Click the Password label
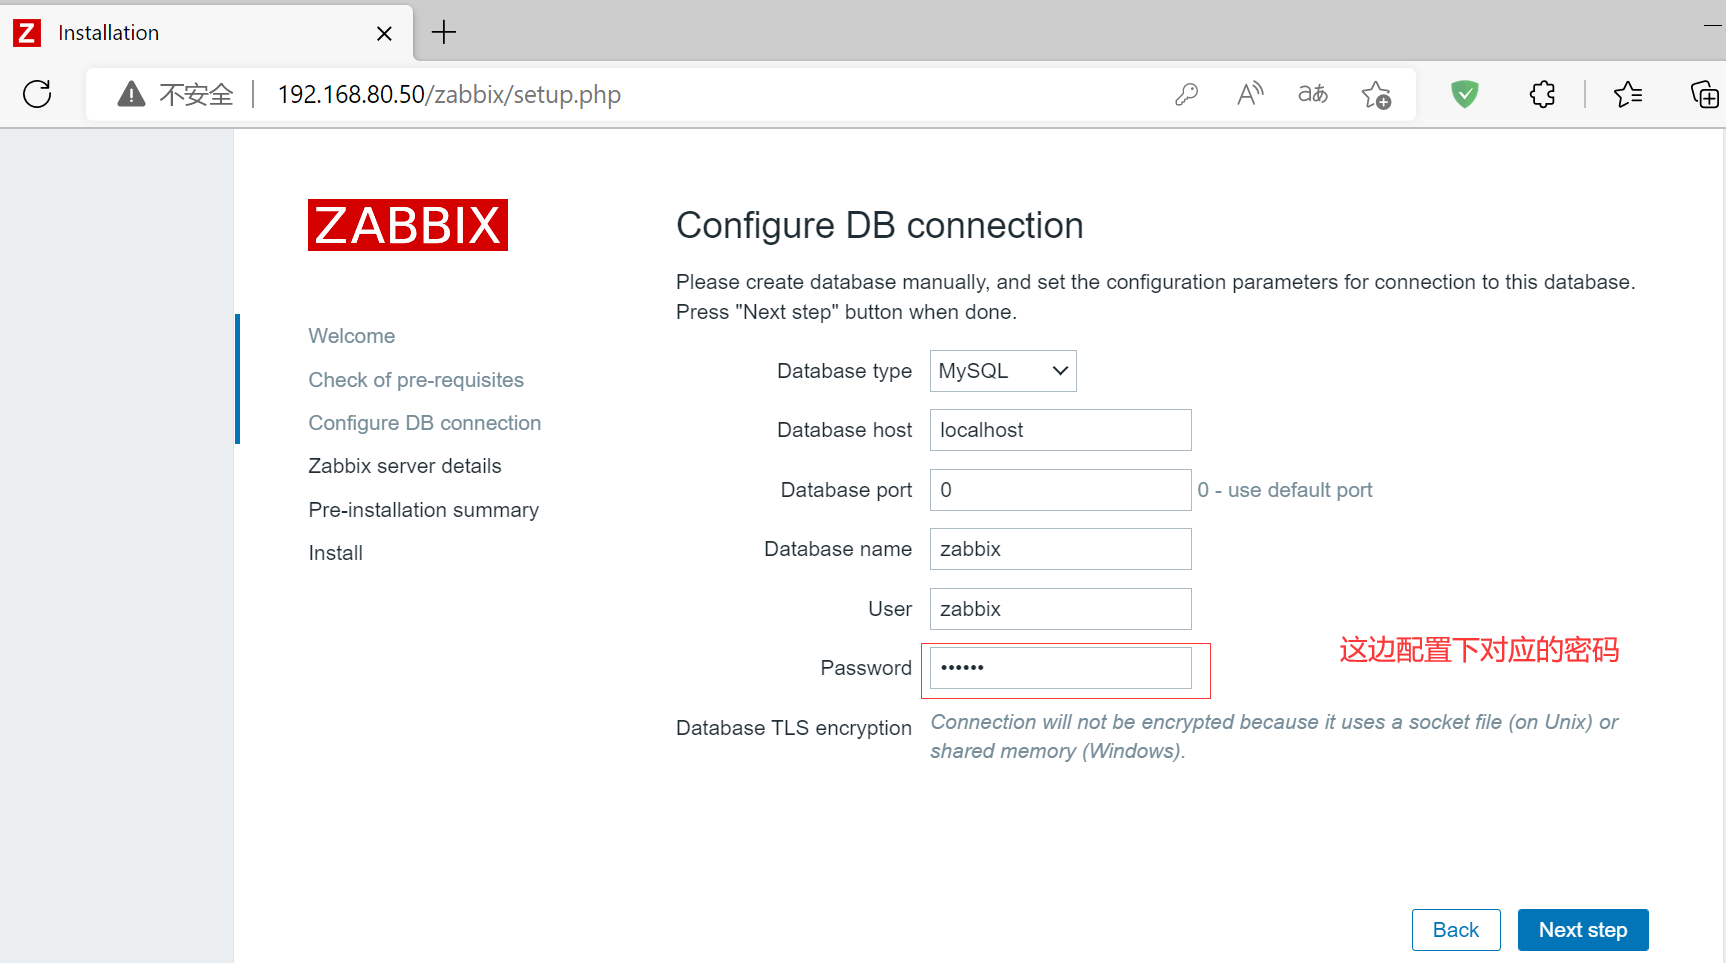The height and width of the screenshot is (963, 1726). [x=866, y=668]
